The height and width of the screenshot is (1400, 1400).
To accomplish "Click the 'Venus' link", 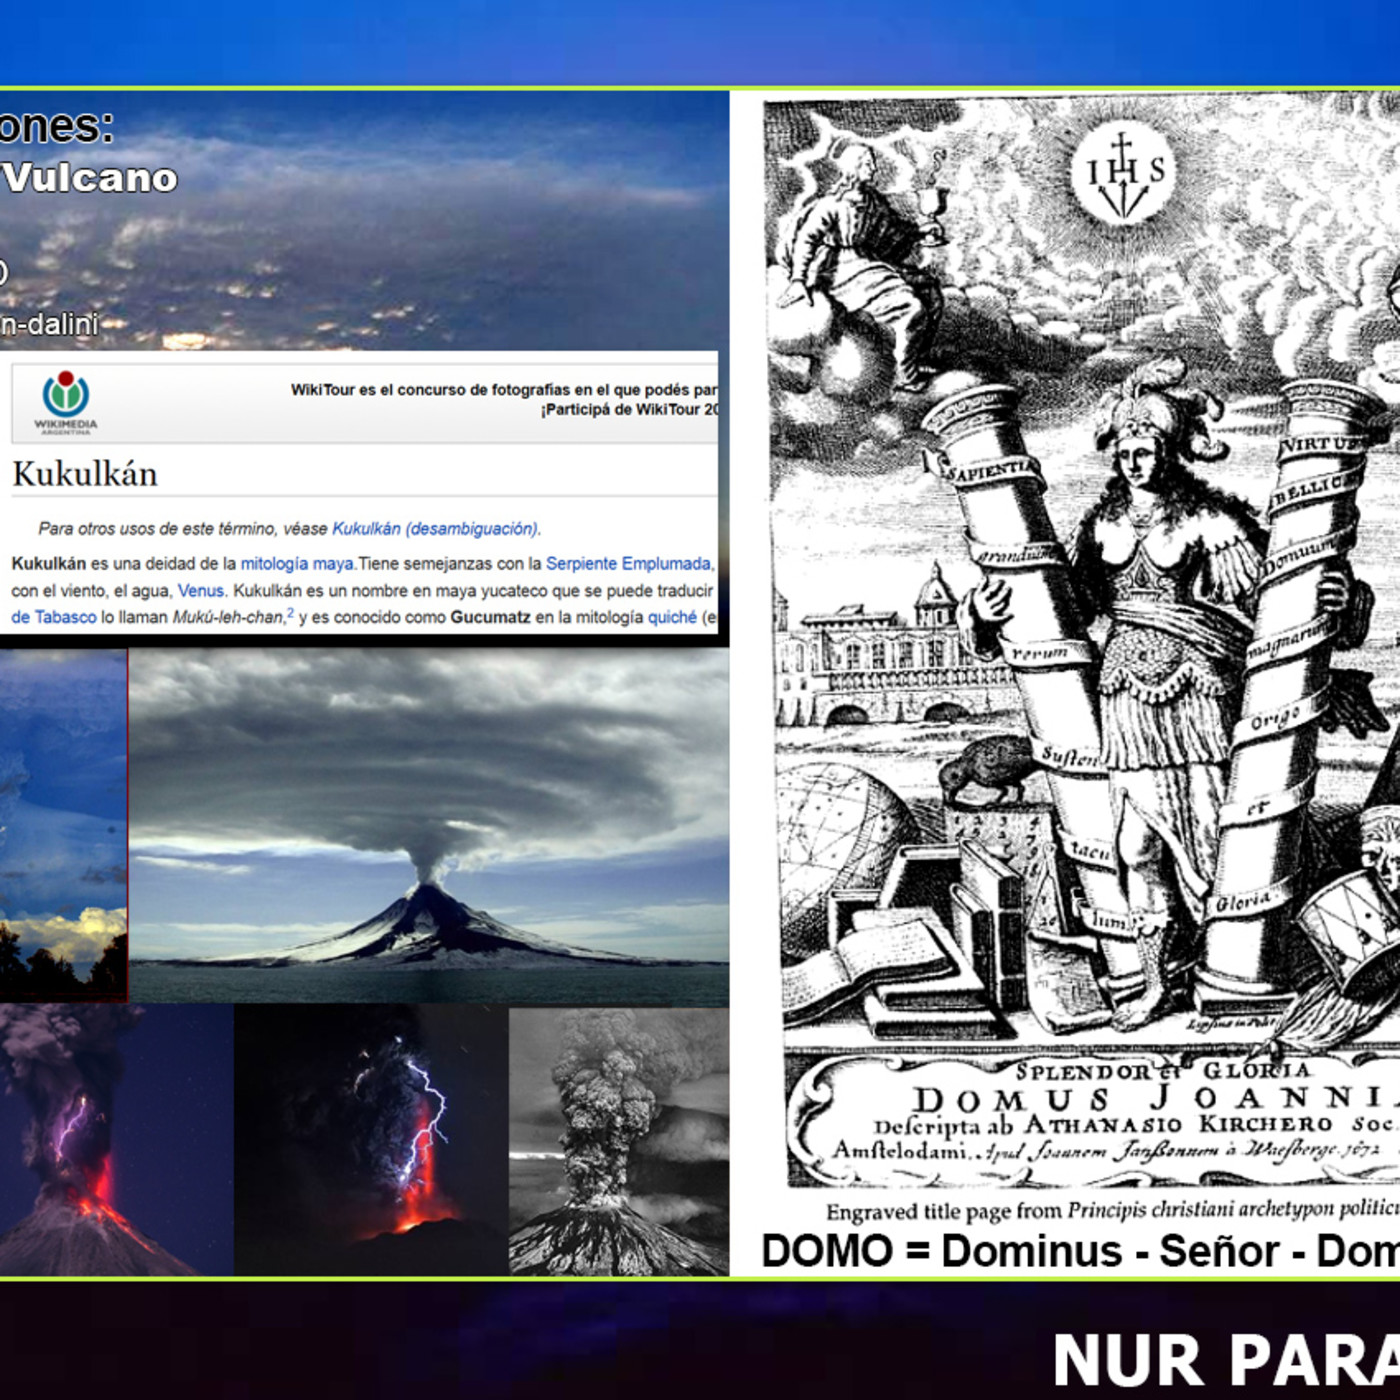I will point(200,591).
